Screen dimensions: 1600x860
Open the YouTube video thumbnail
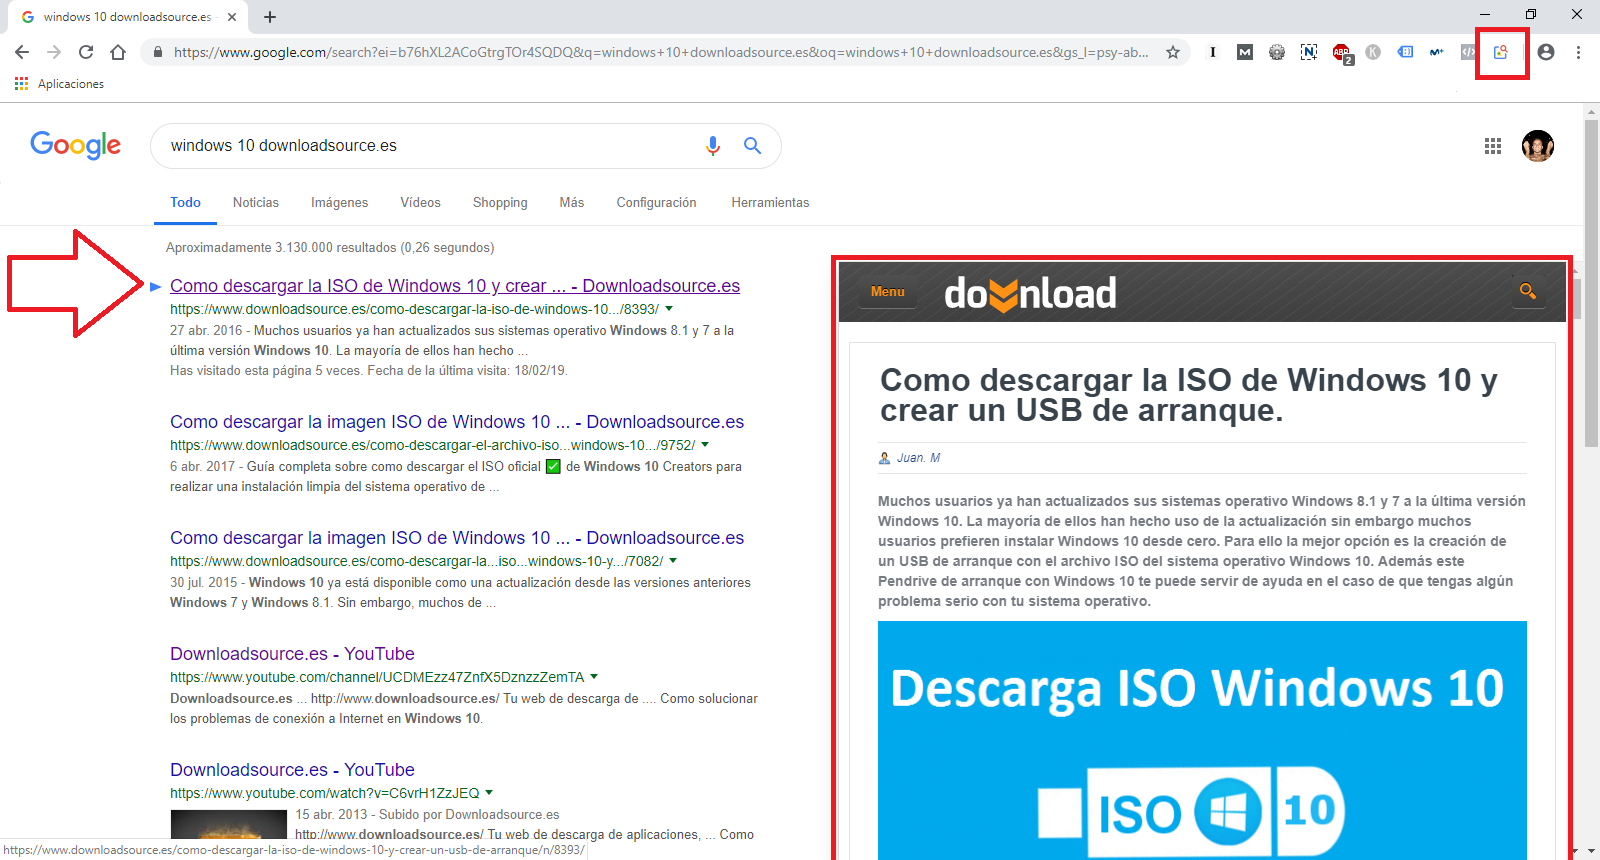[229, 824]
